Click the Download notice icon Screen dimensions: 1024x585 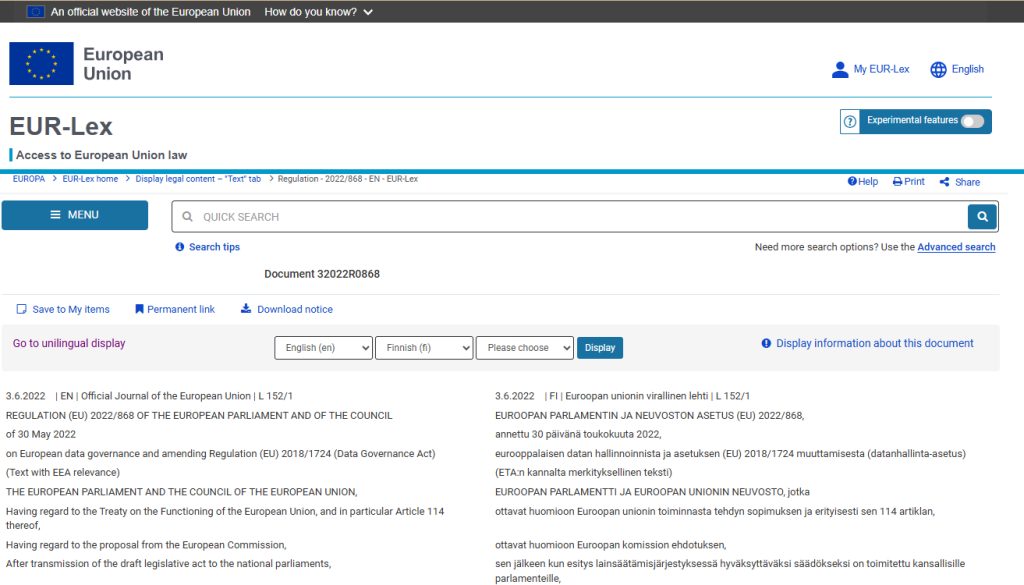tap(246, 309)
